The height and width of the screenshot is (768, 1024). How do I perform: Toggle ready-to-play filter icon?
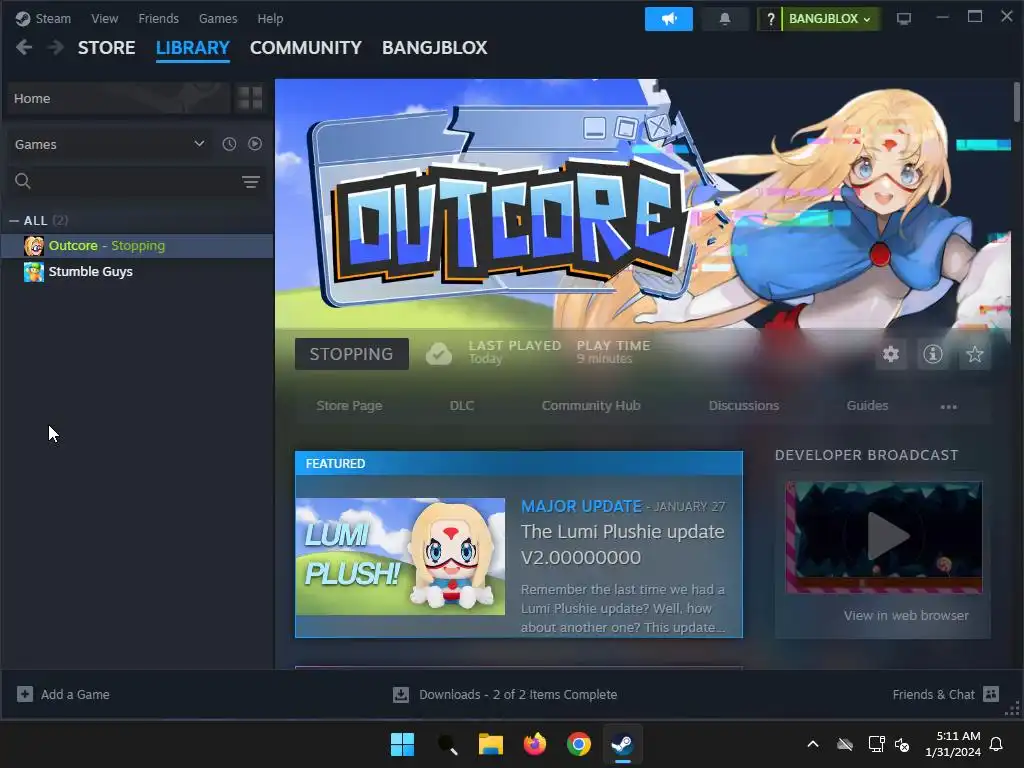(255, 144)
